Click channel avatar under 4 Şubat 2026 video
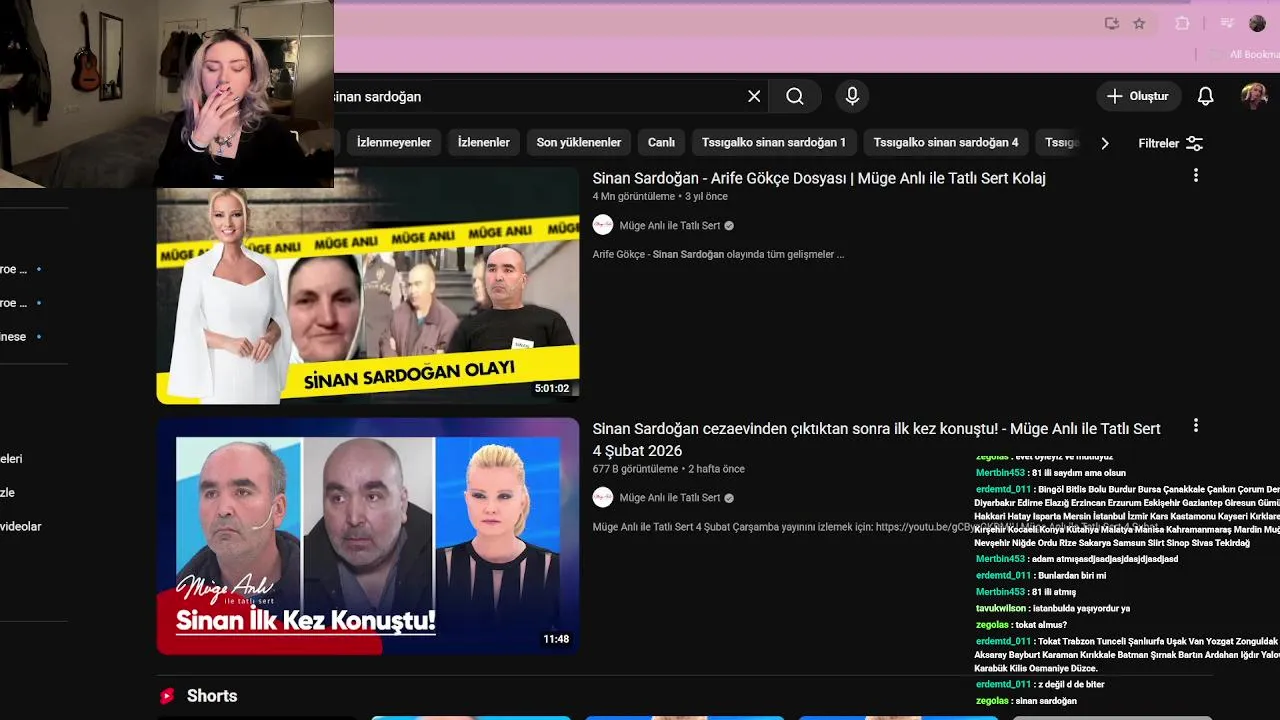 click(x=603, y=497)
